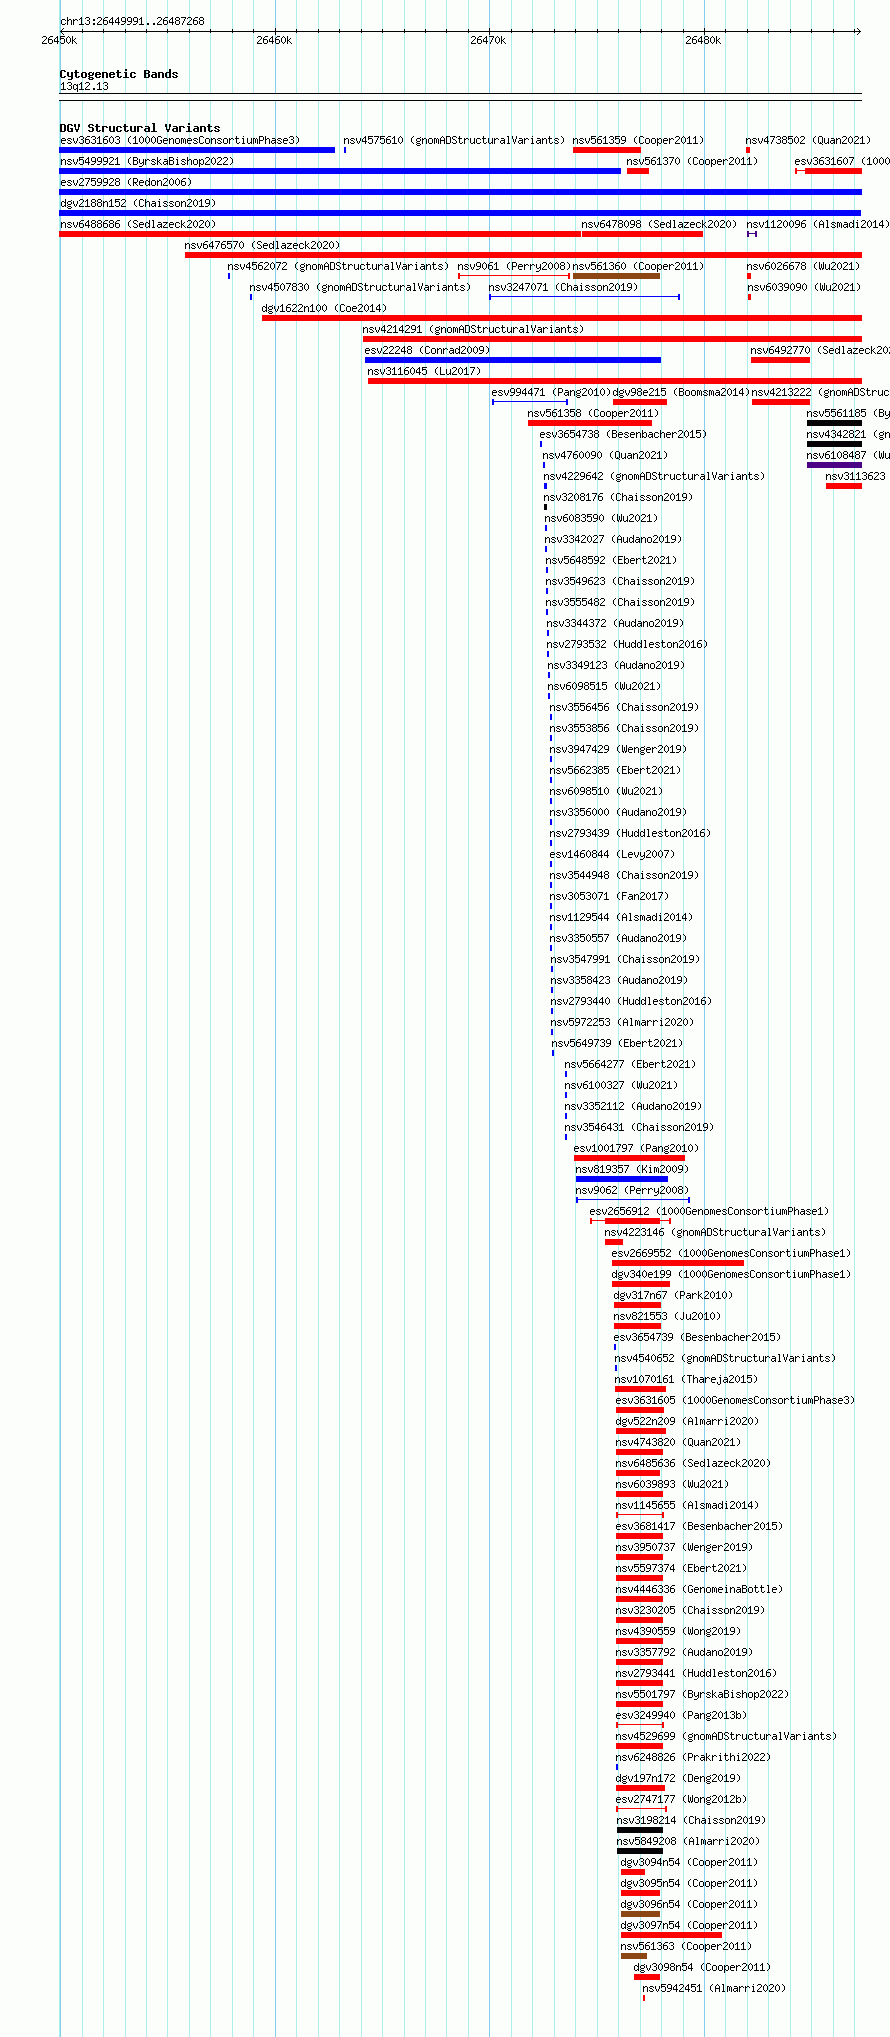Click nsv1145655 Alsmadi2014 label
This screenshot has width=890, height=2037.
tap(687, 1505)
